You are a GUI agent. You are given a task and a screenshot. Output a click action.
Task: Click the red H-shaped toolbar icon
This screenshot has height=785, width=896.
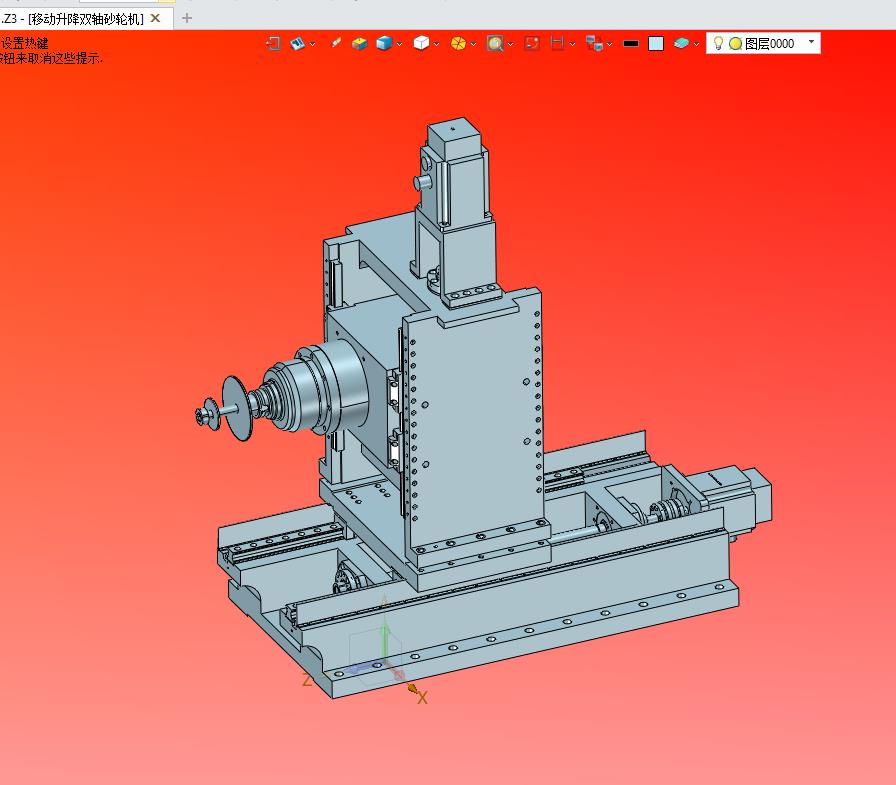click(557, 43)
